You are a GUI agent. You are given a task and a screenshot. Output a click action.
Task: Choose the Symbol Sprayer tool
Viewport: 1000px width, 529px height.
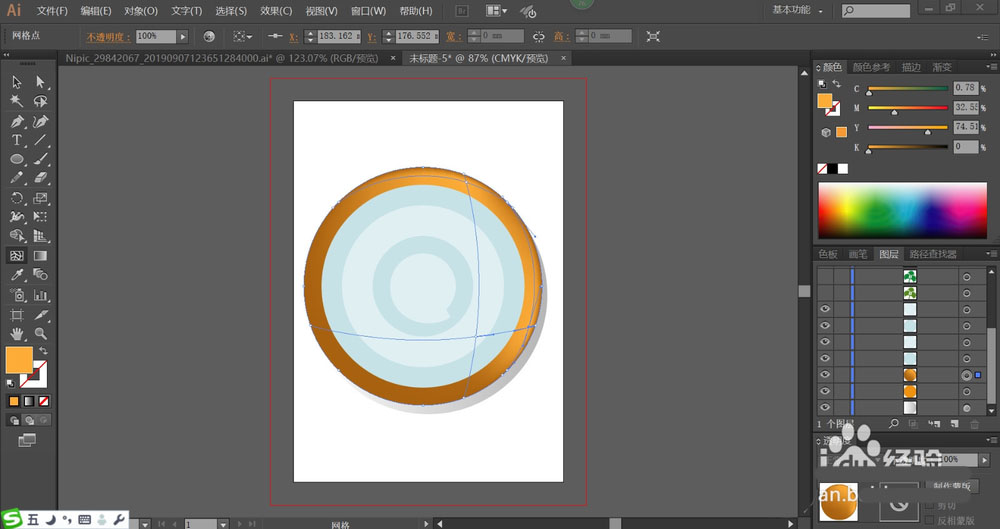[17, 295]
